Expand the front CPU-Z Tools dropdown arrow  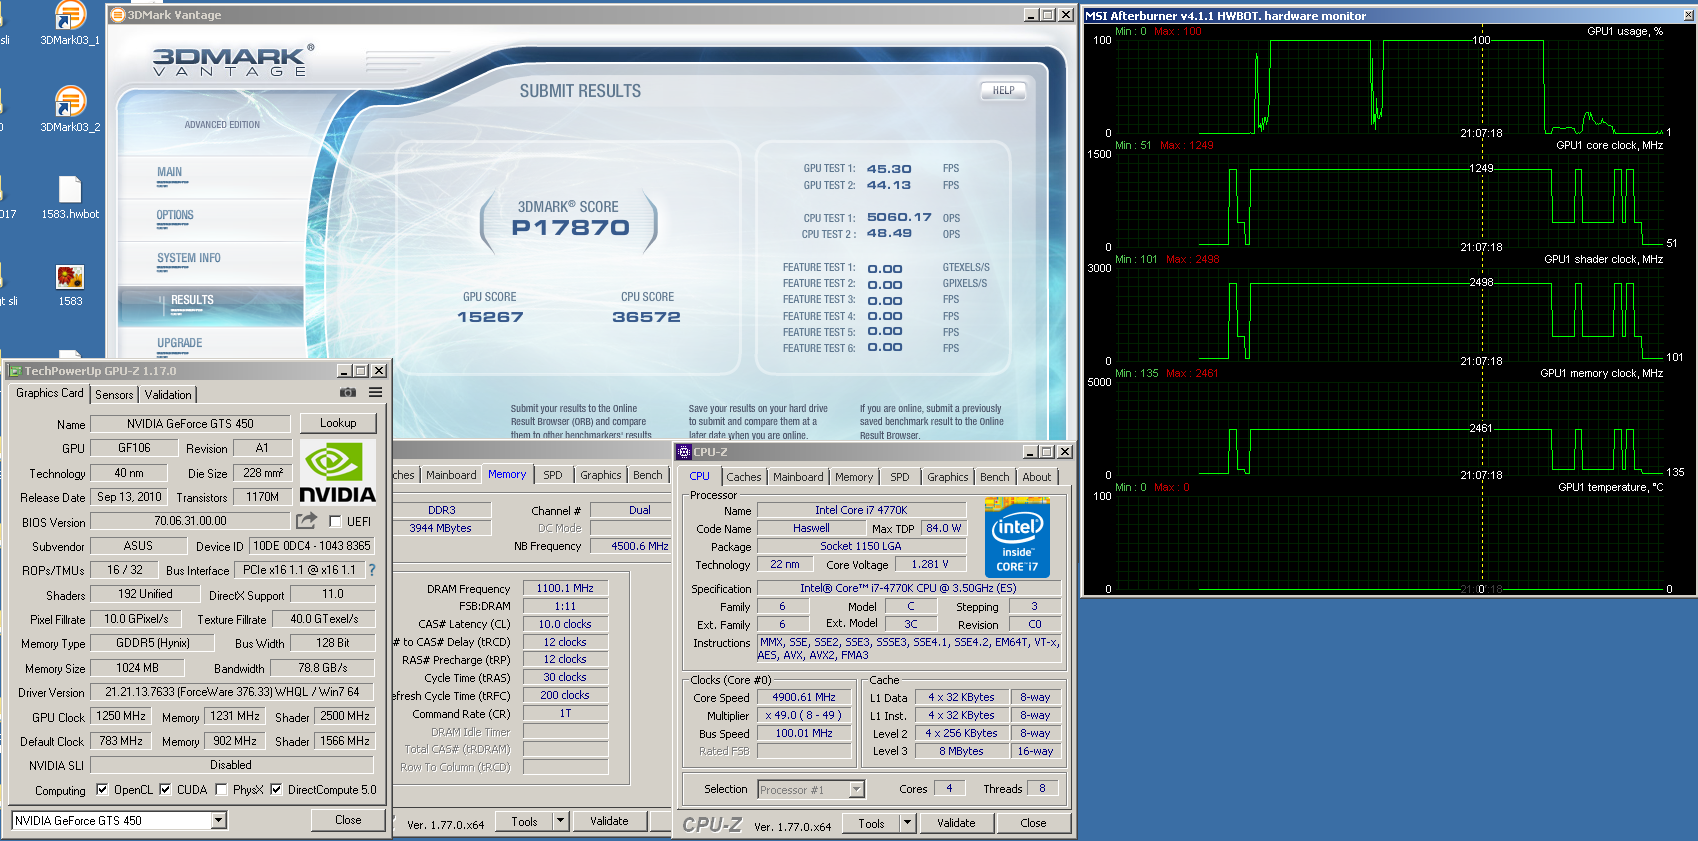tap(907, 823)
